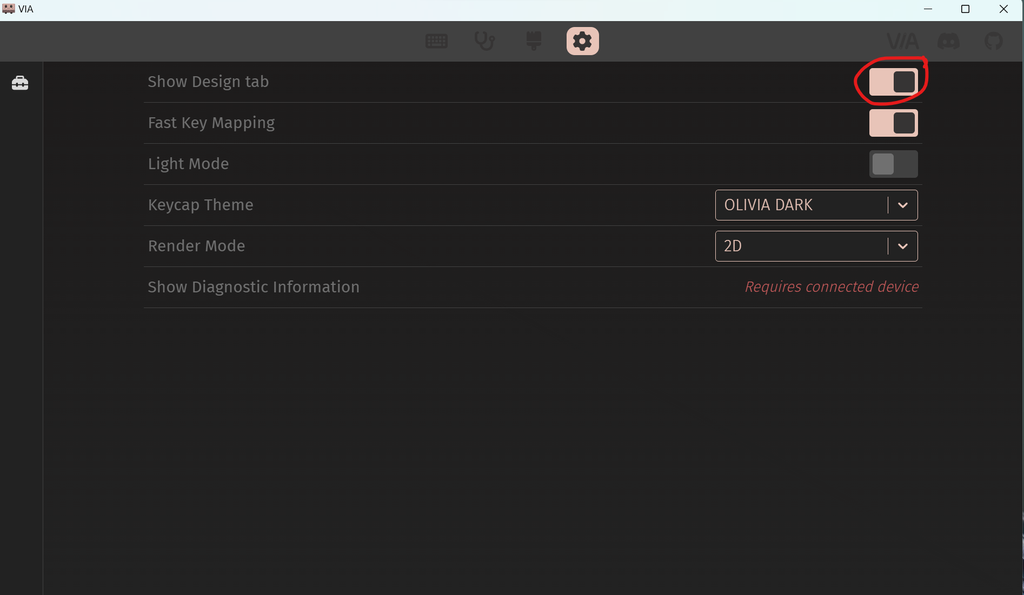Image resolution: width=1024 pixels, height=595 pixels.
Task: Maximize the VIA window
Action: click(965, 9)
